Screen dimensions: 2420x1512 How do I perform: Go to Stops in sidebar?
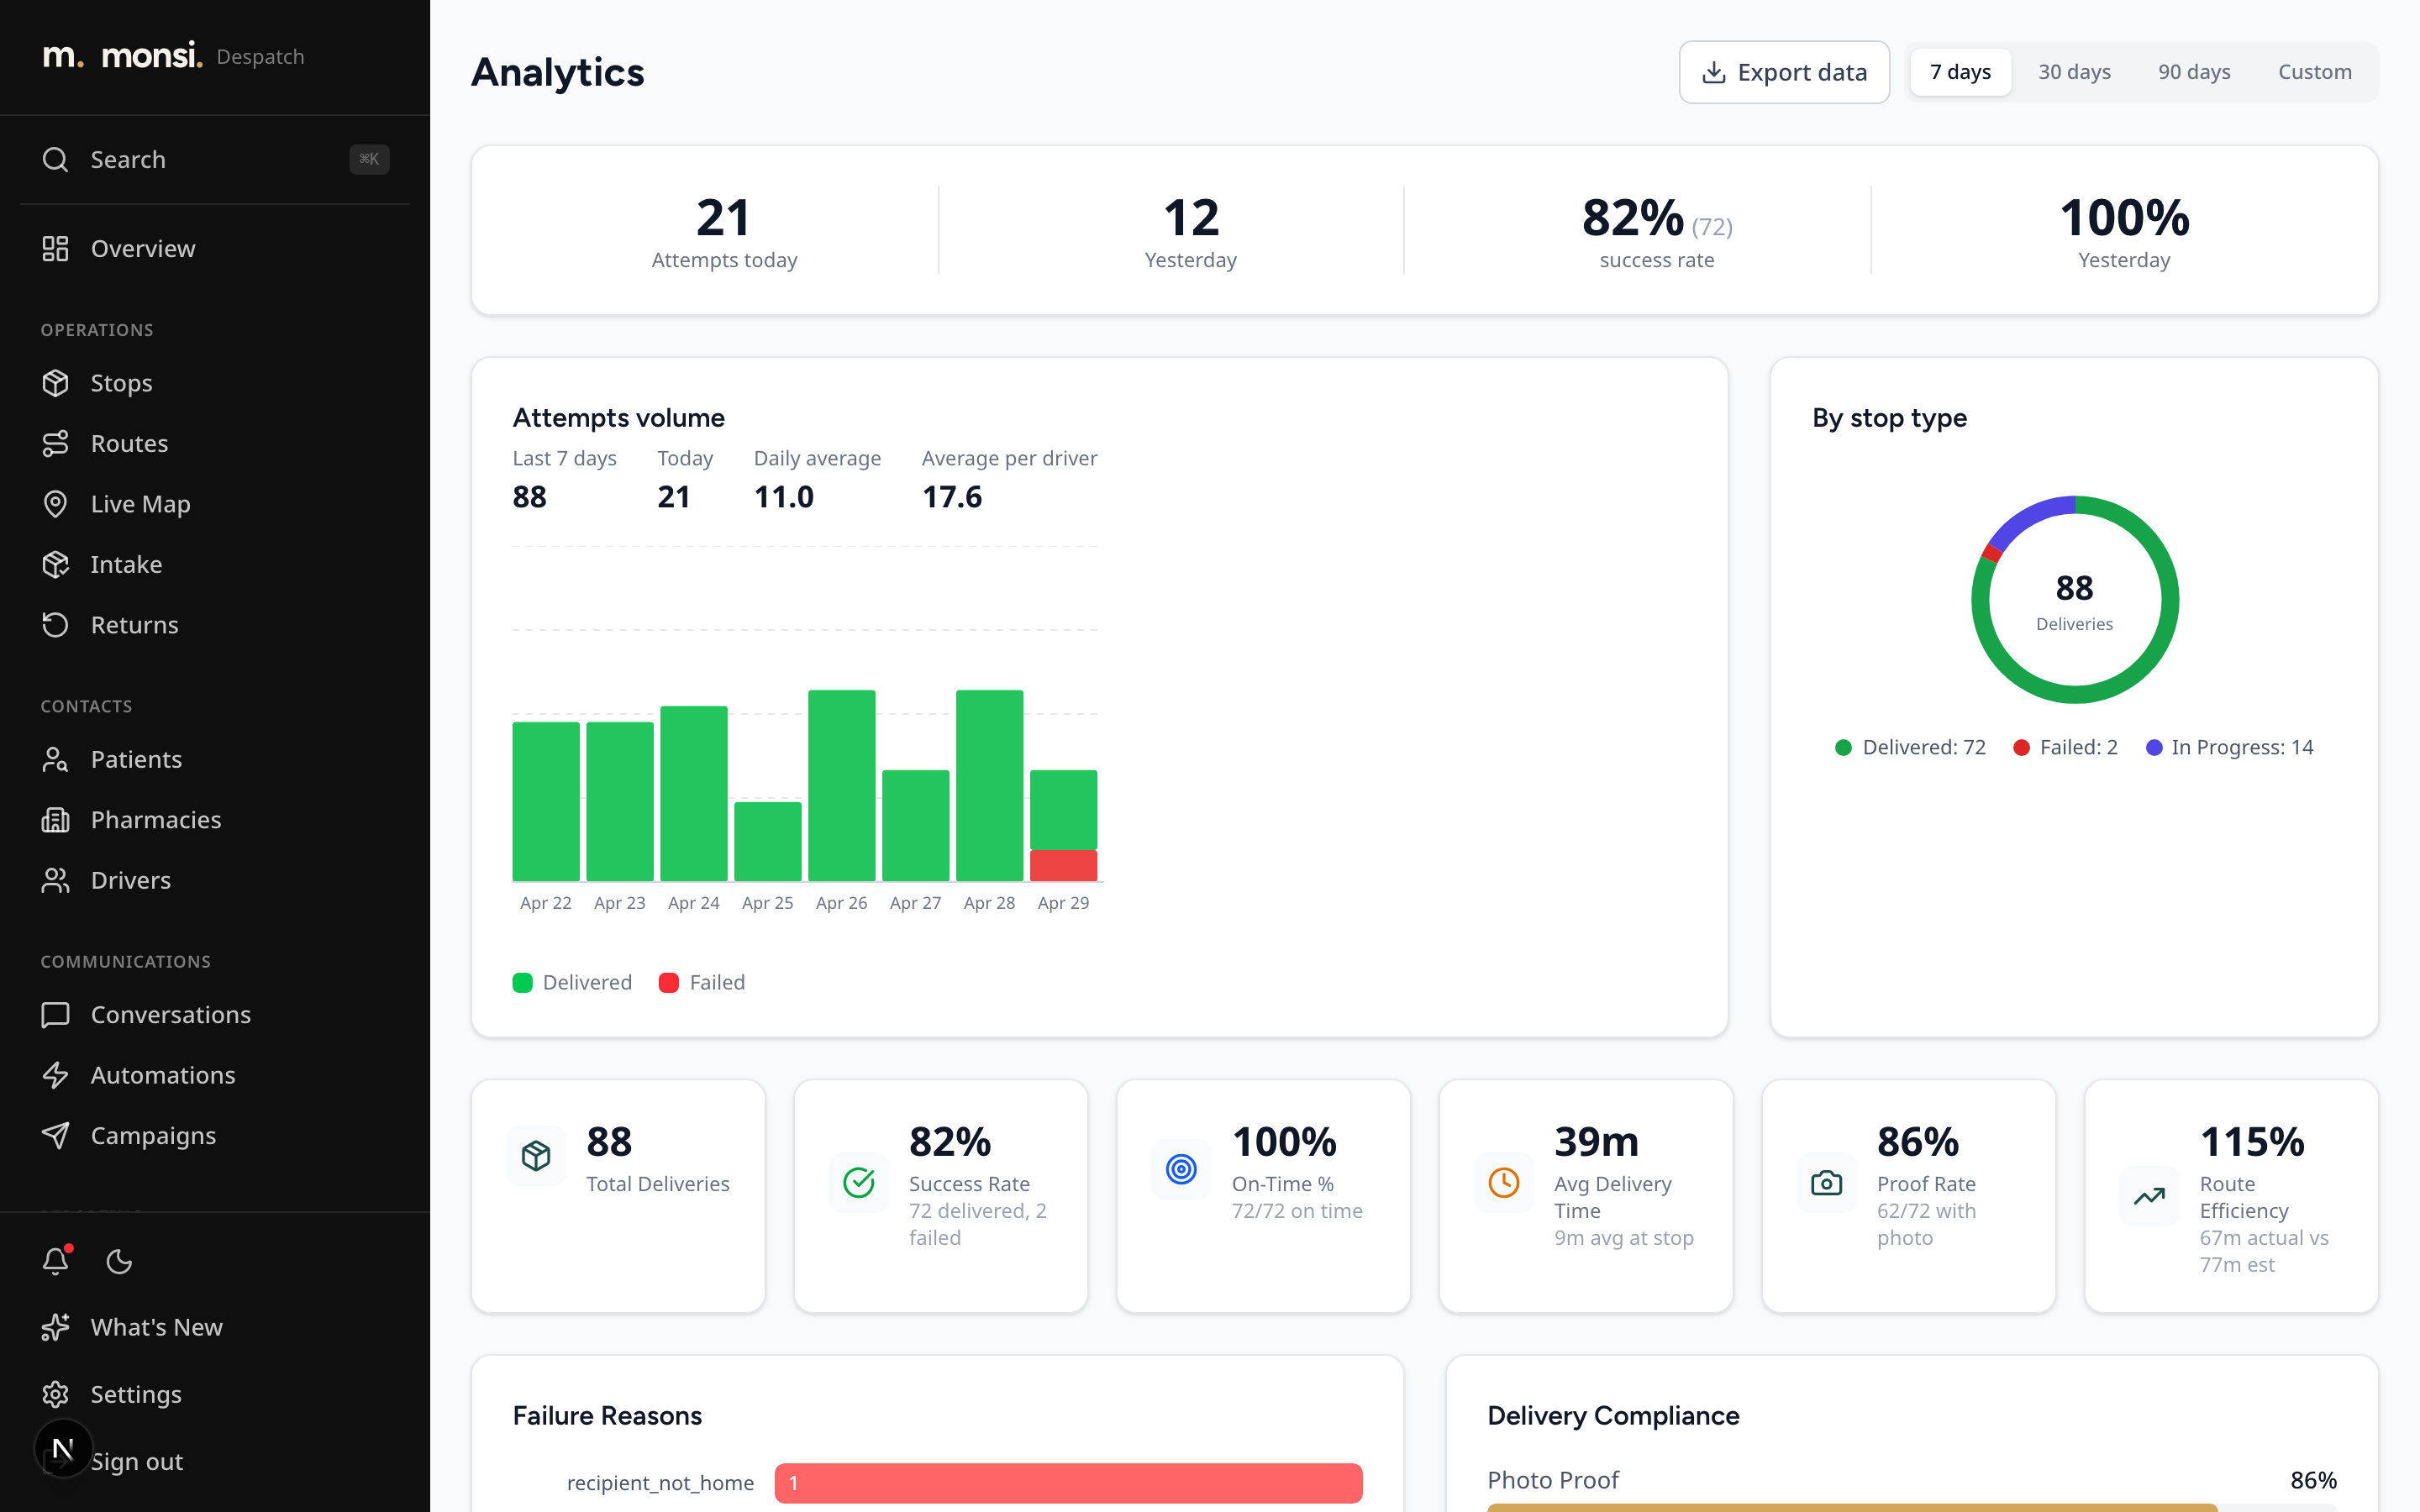pos(215,383)
